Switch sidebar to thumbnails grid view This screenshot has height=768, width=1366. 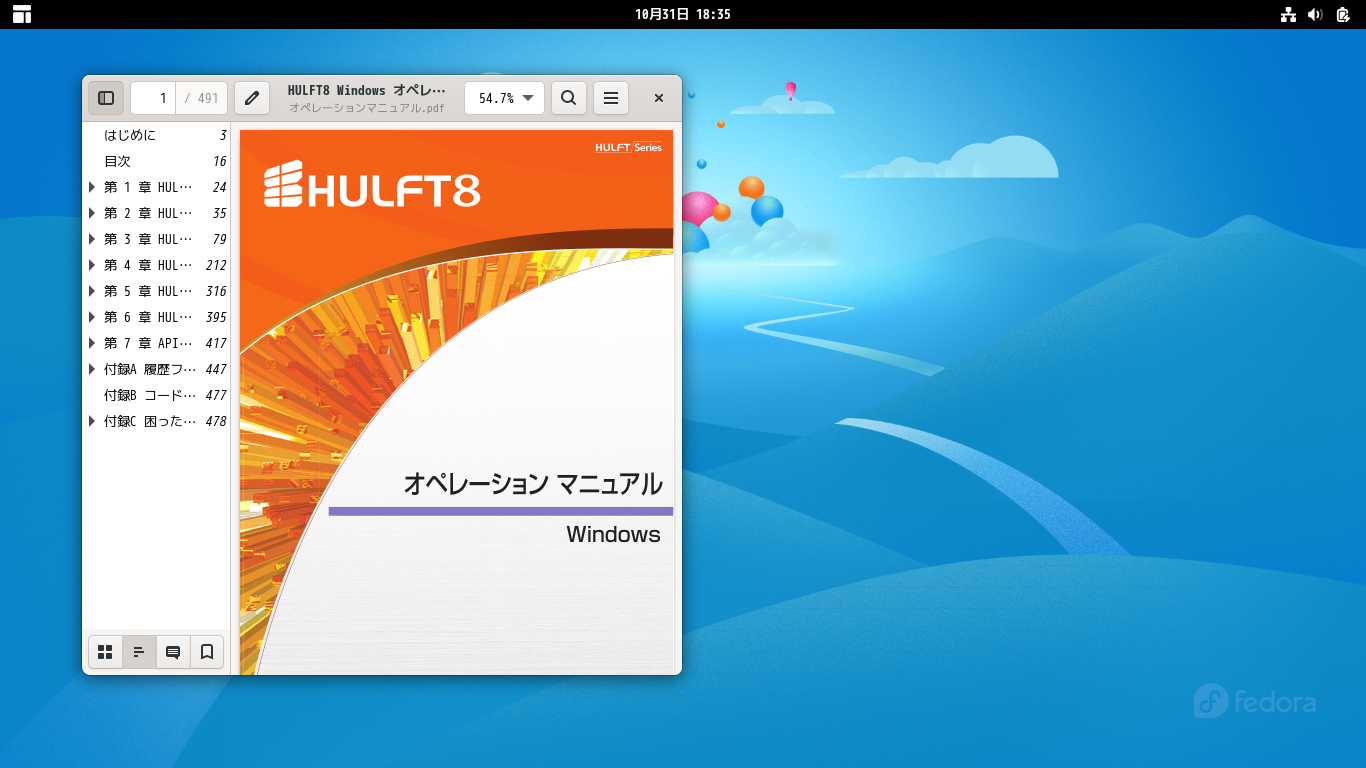[x=105, y=652]
